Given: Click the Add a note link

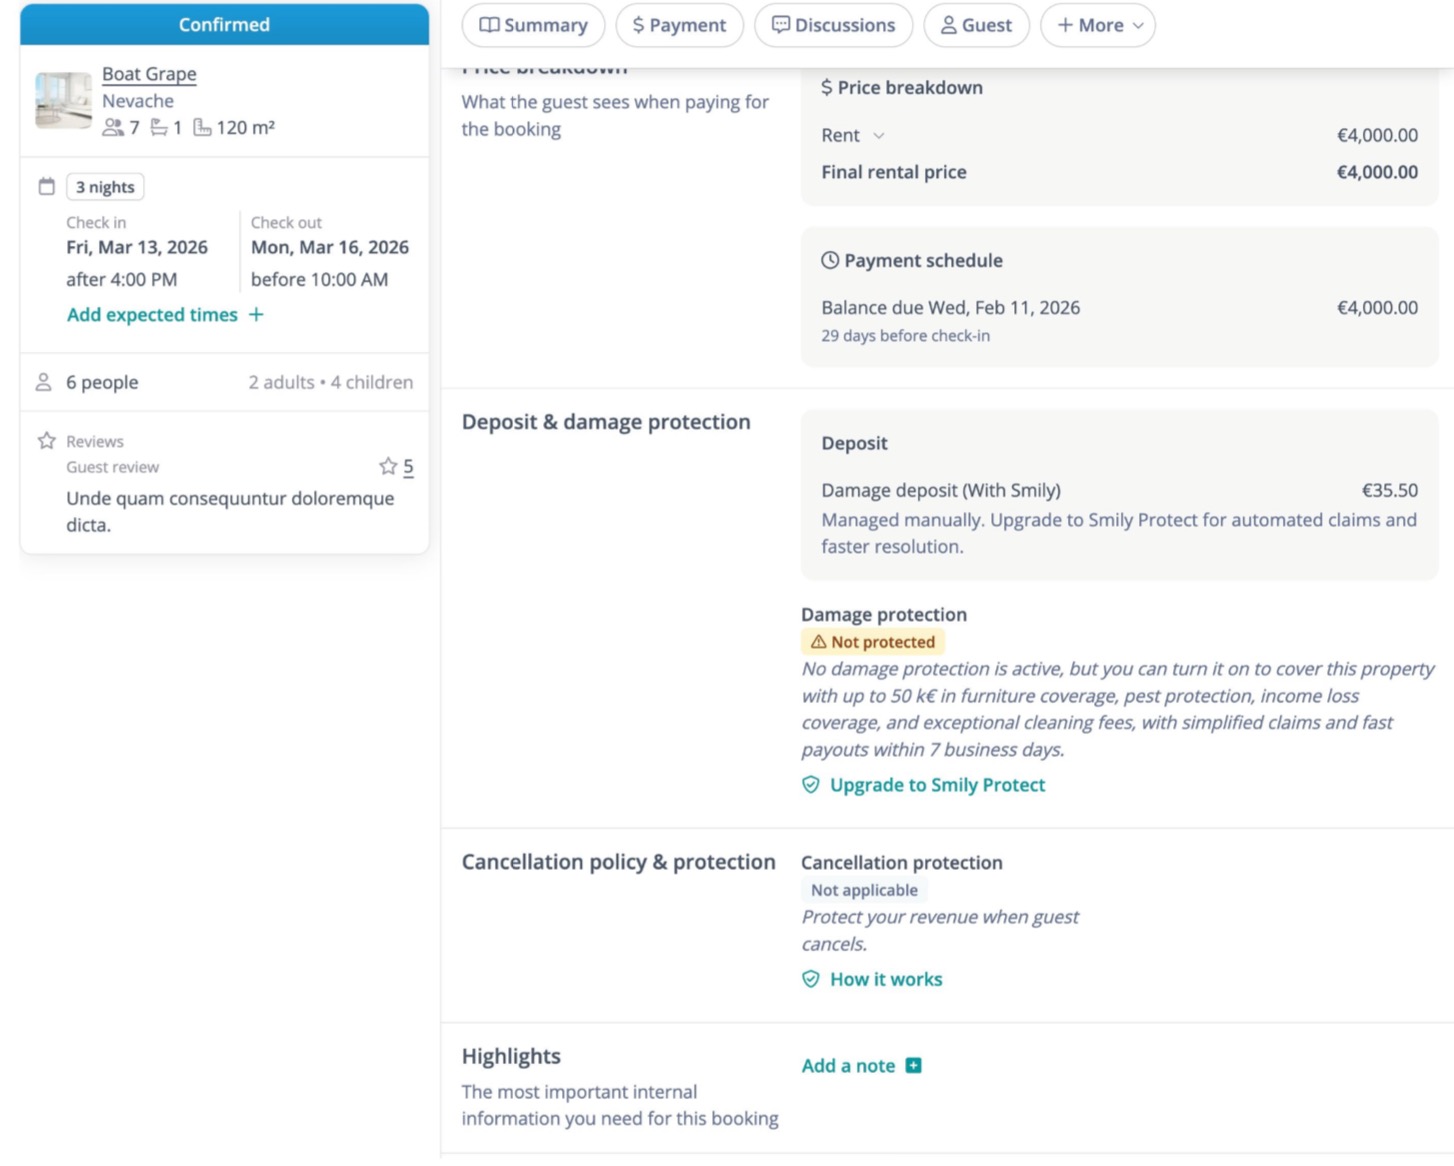Looking at the screenshot, I should click(x=848, y=1066).
